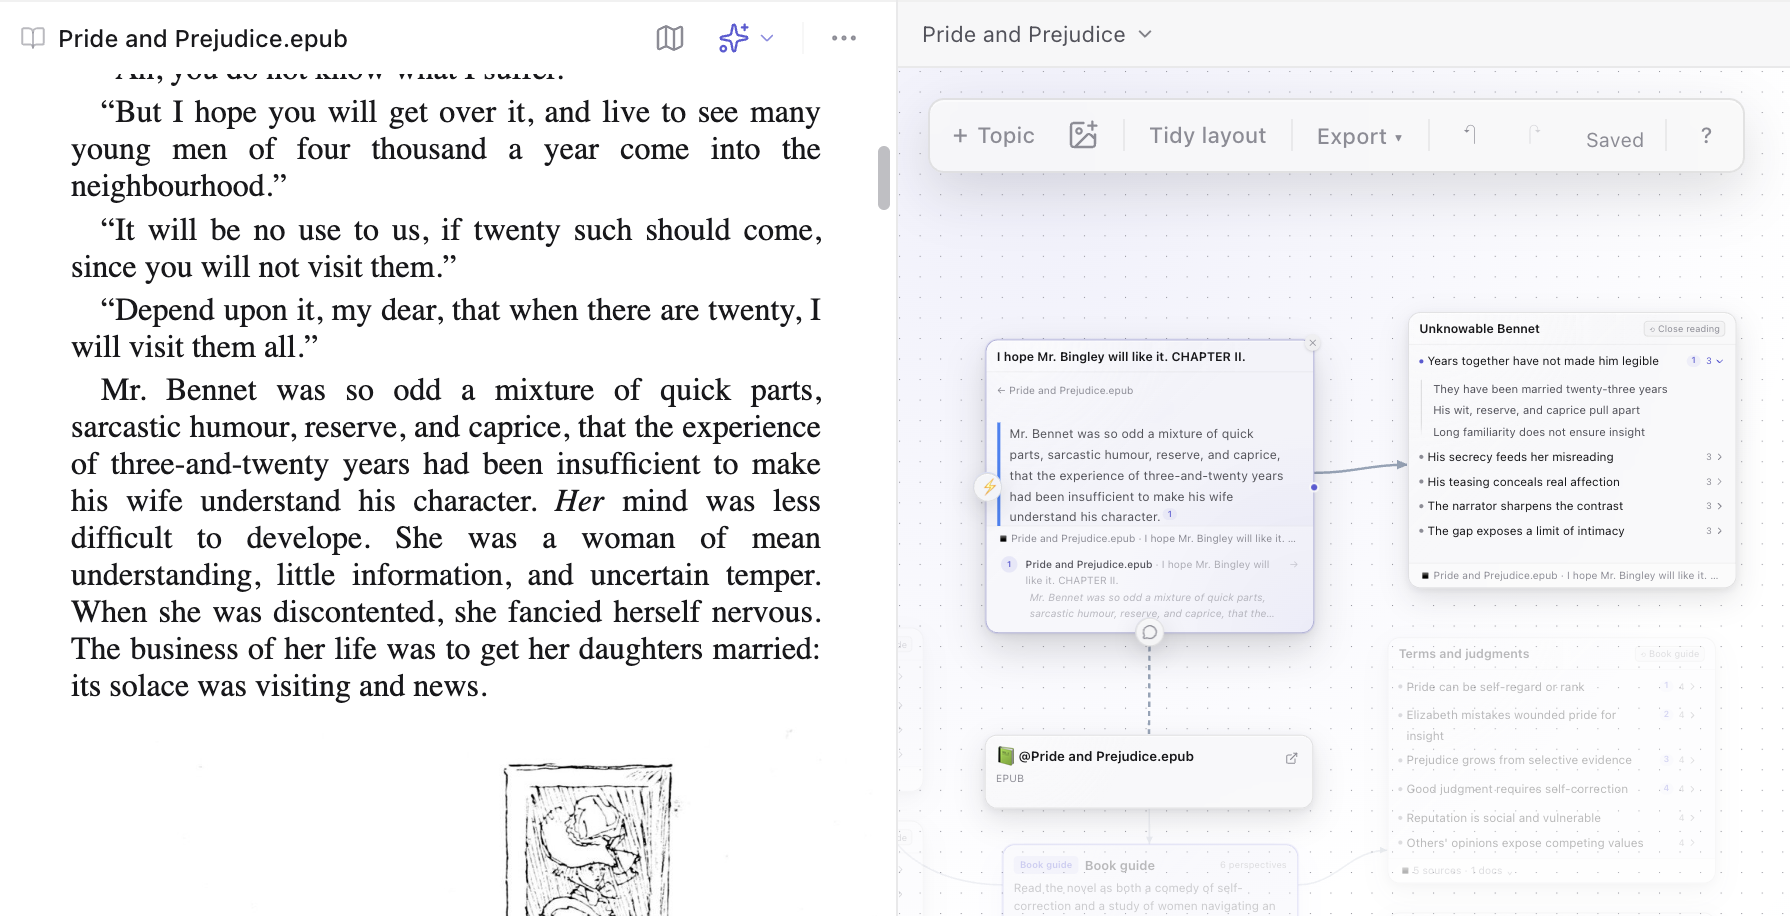Add a new Topic
The height and width of the screenshot is (916, 1790).
pyautogui.click(x=993, y=135)
